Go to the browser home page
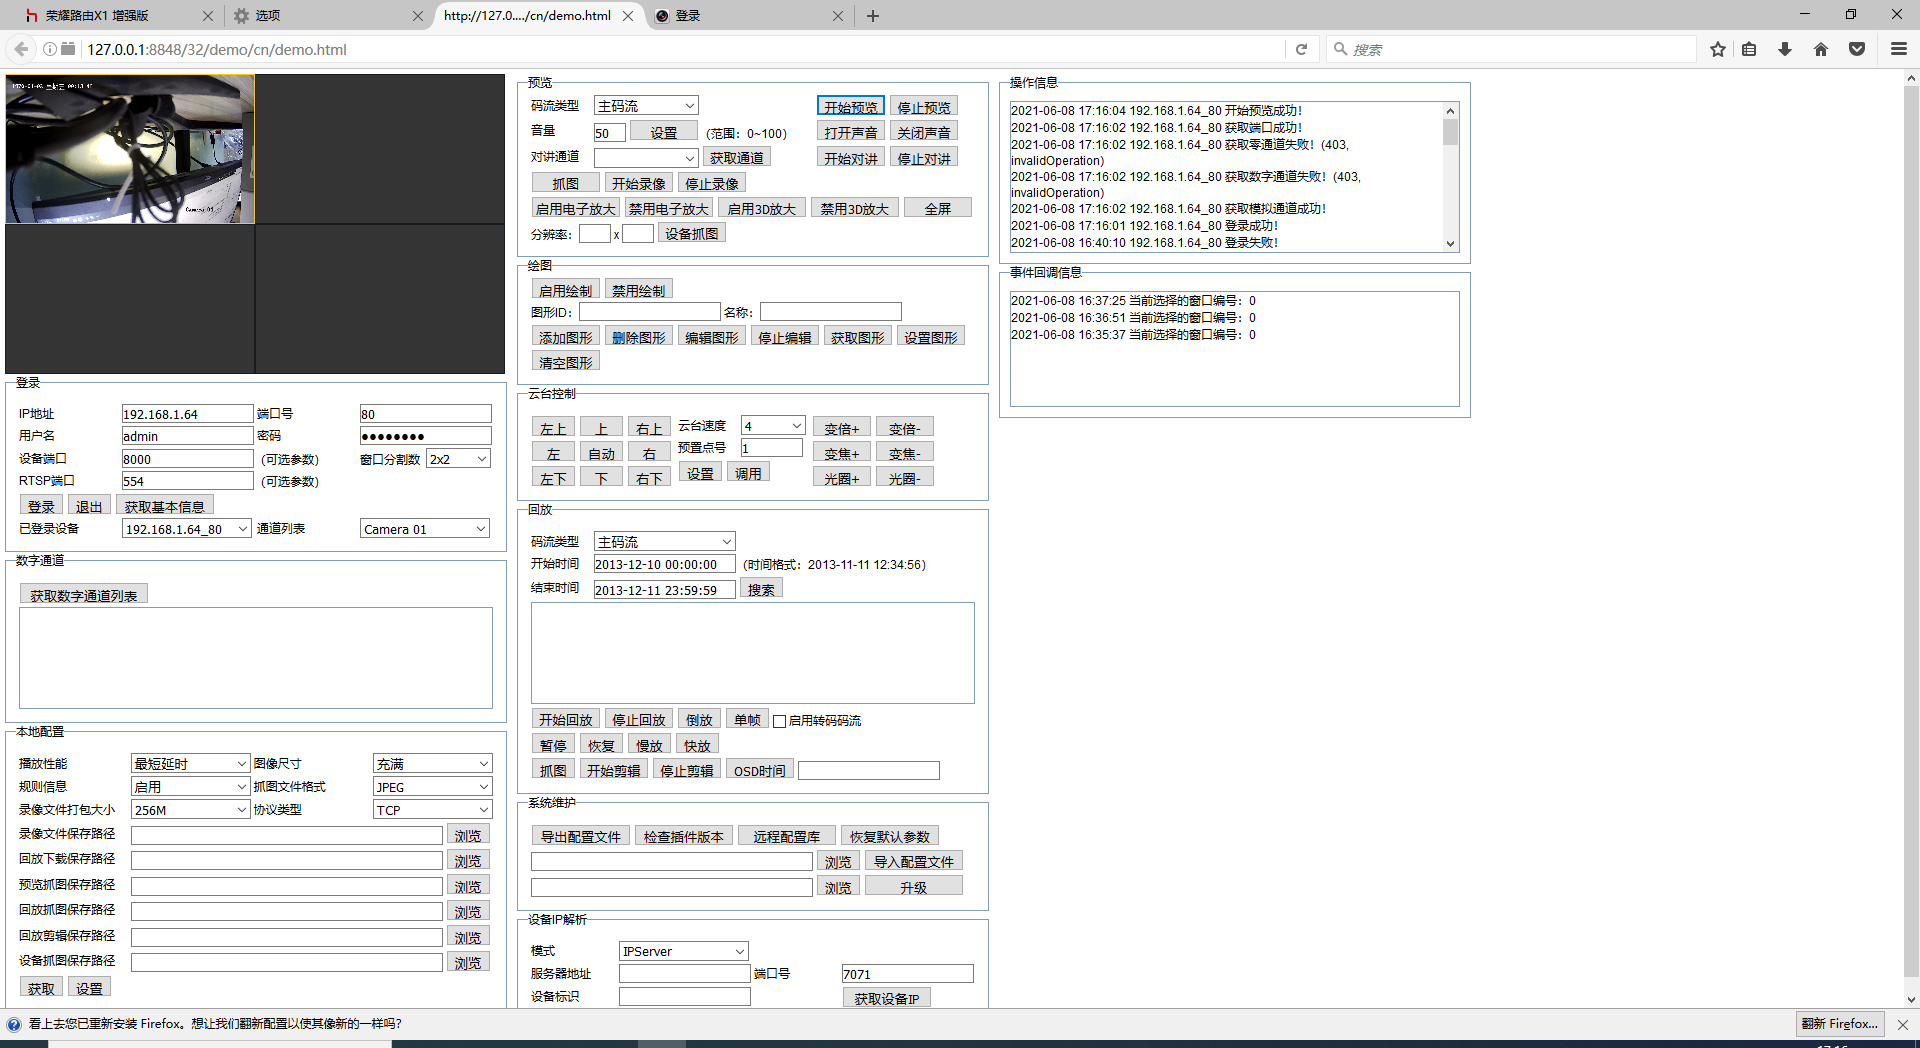The height and width of the screenshot is (1048, 1920). [x=1820, y=49]
